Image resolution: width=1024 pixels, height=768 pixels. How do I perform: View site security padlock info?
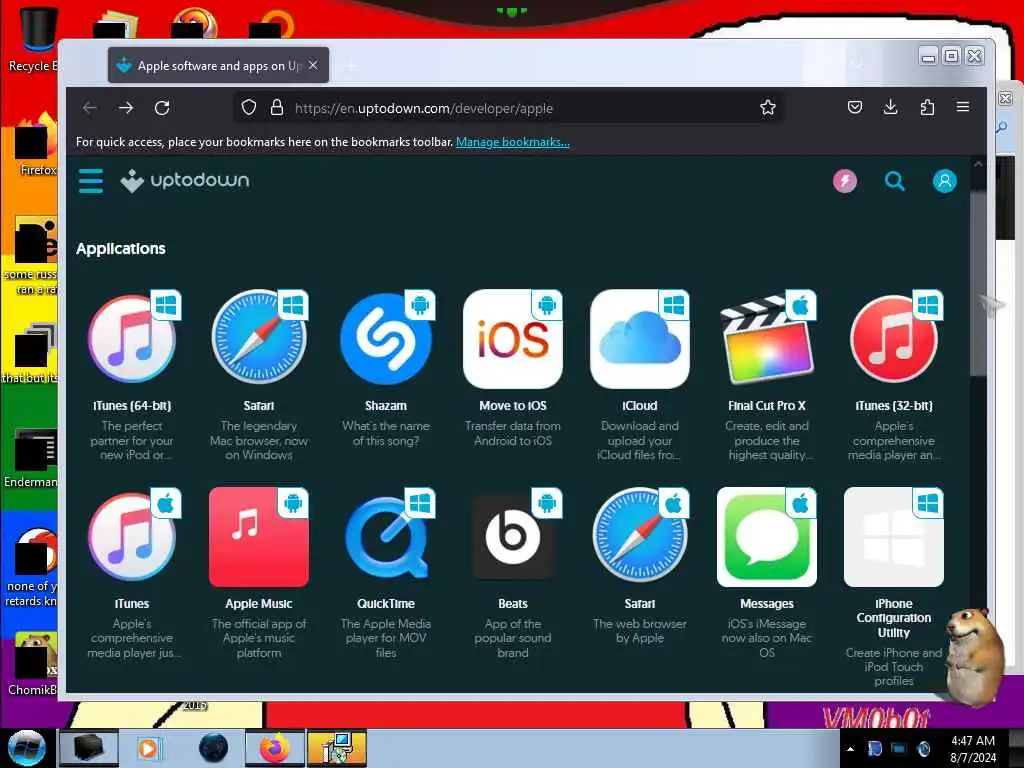coord(277,108)
